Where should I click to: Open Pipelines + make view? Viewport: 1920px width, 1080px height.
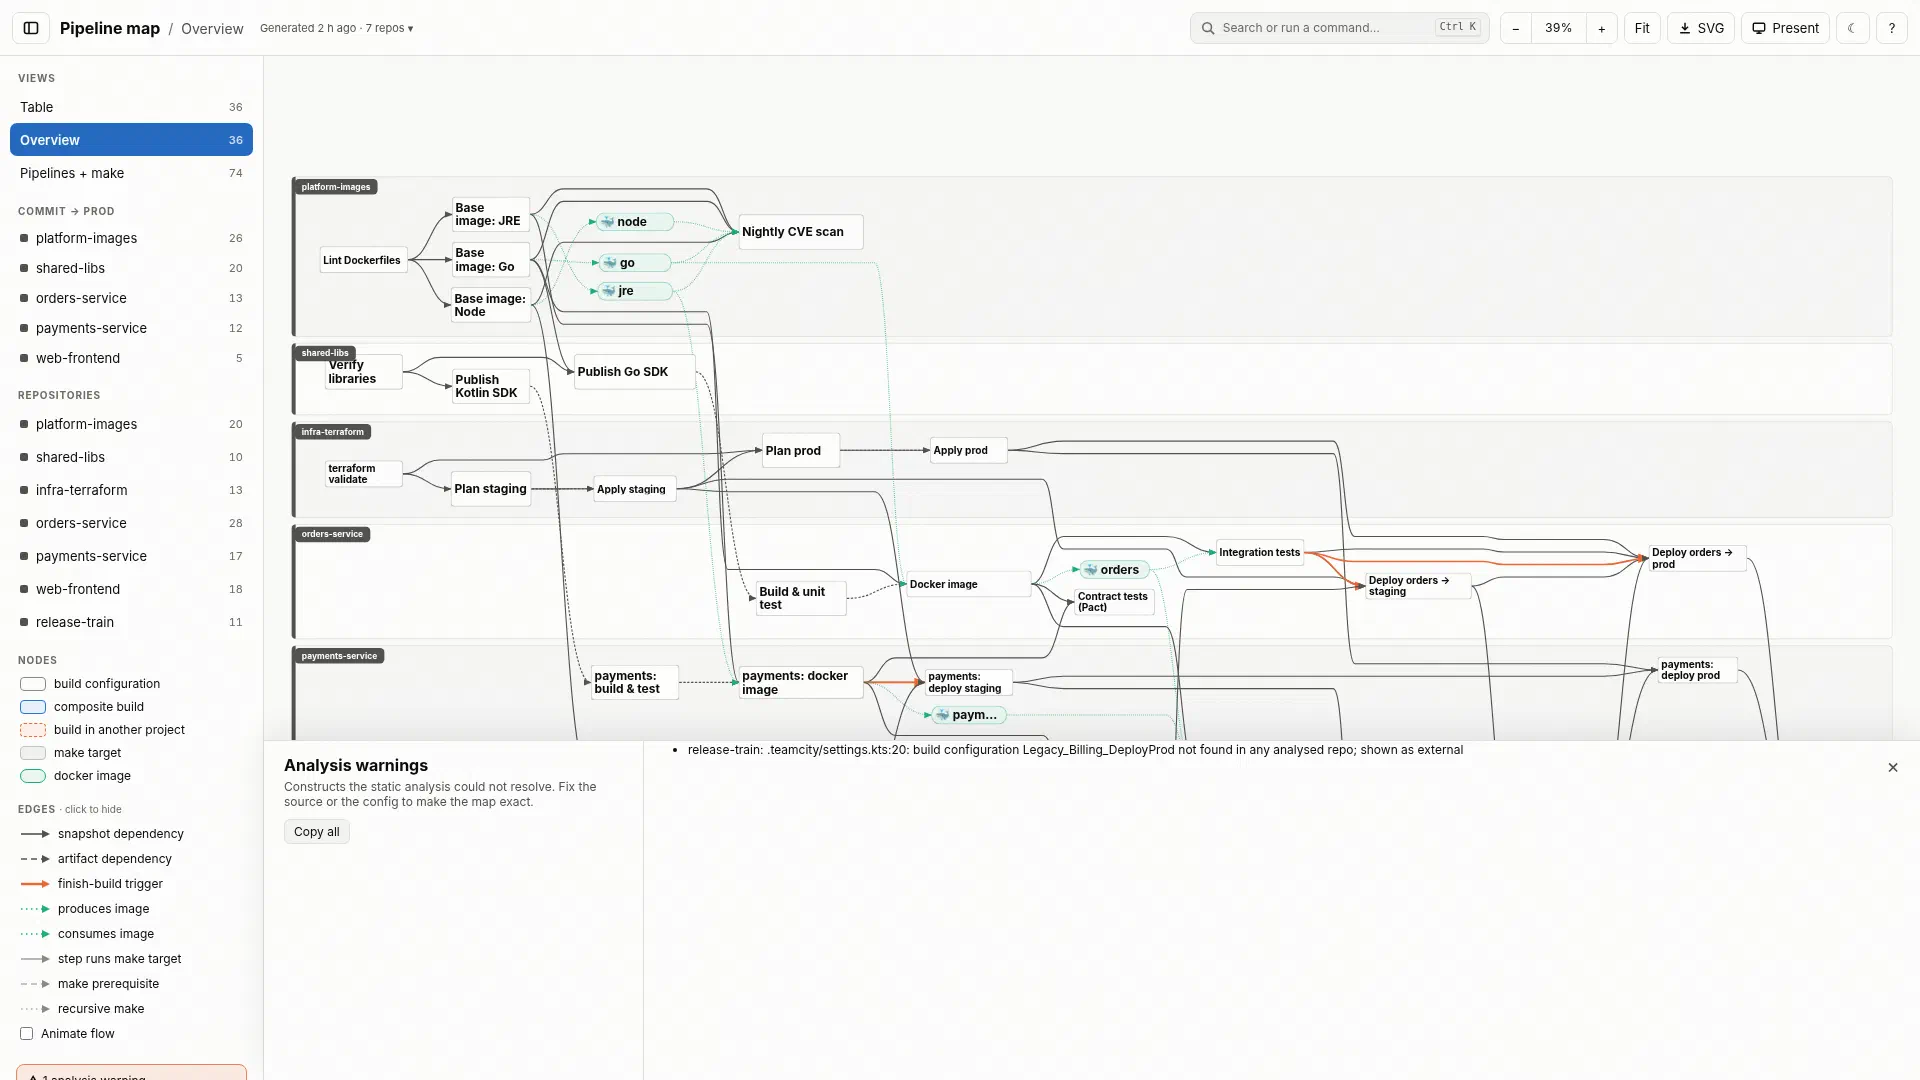click(131, 173)
